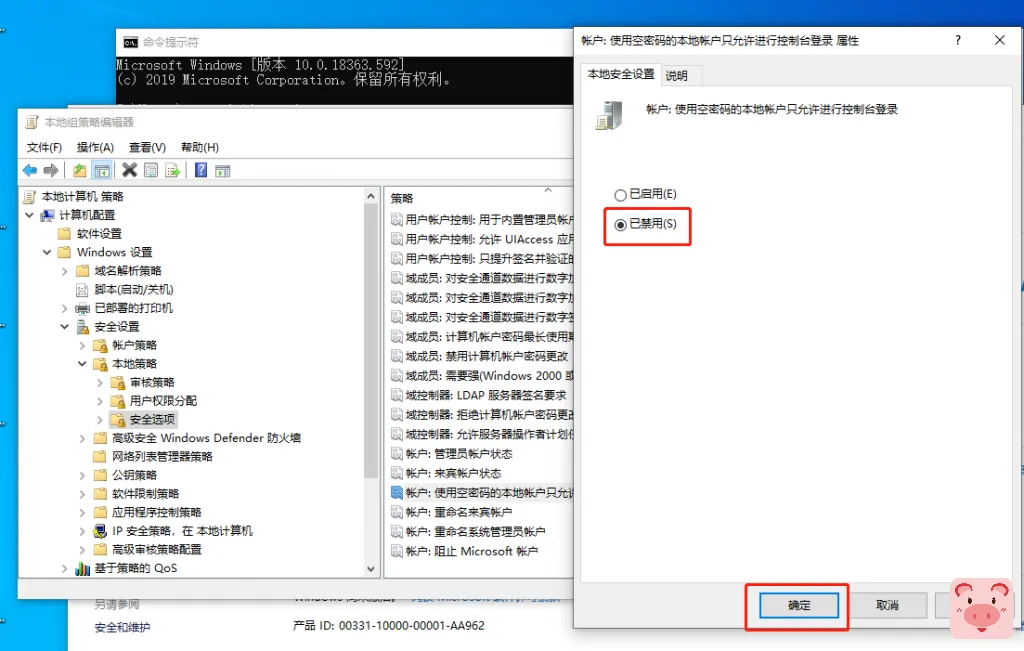The image size is (1024, 651).
Task: Click the icon beside 用户帐户控制: 允许 UIAccess
Action: pos(396,239)
